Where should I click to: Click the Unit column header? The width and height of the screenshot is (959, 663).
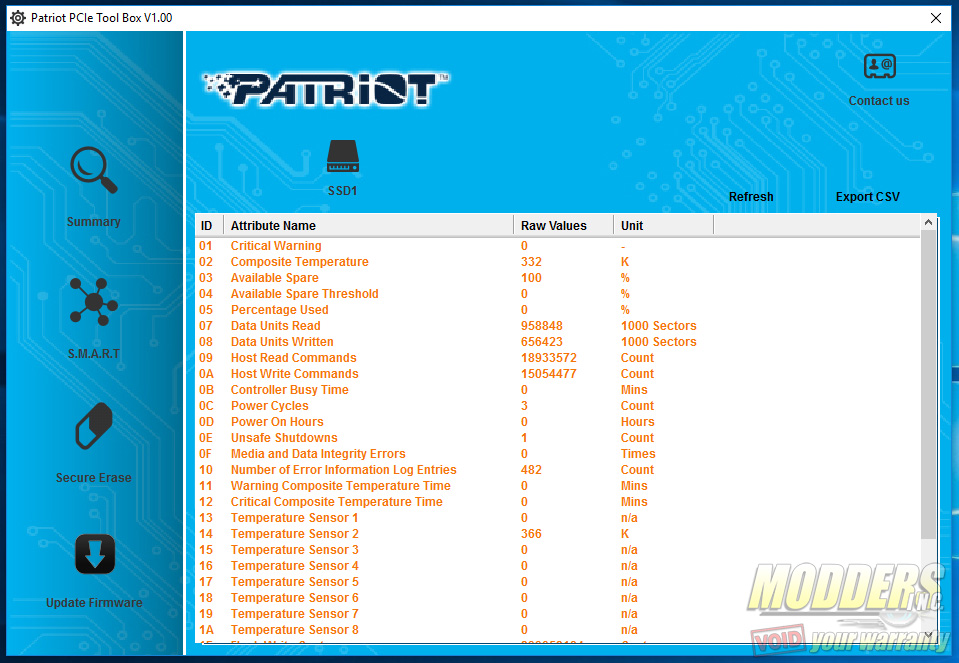[632, 226]
